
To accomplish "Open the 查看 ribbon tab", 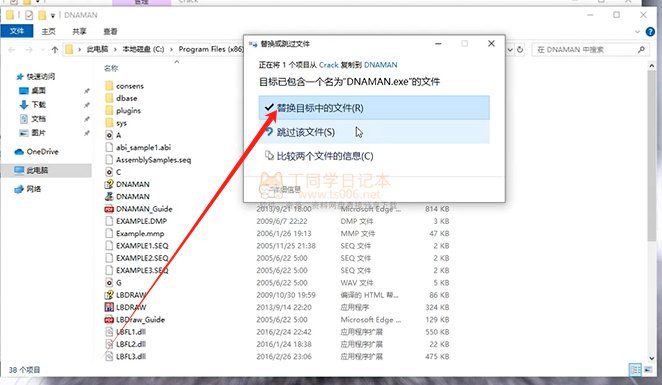I will pos(110,31).
